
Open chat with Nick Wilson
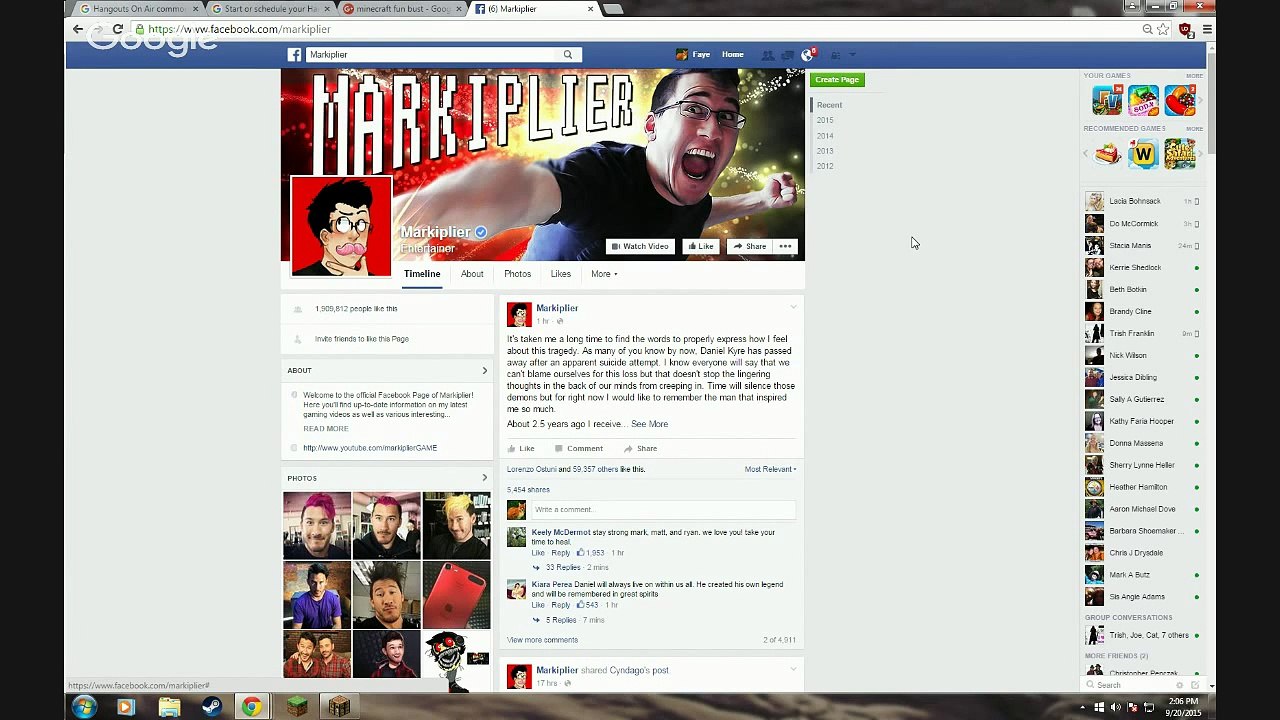click(x=1142, y=355)
